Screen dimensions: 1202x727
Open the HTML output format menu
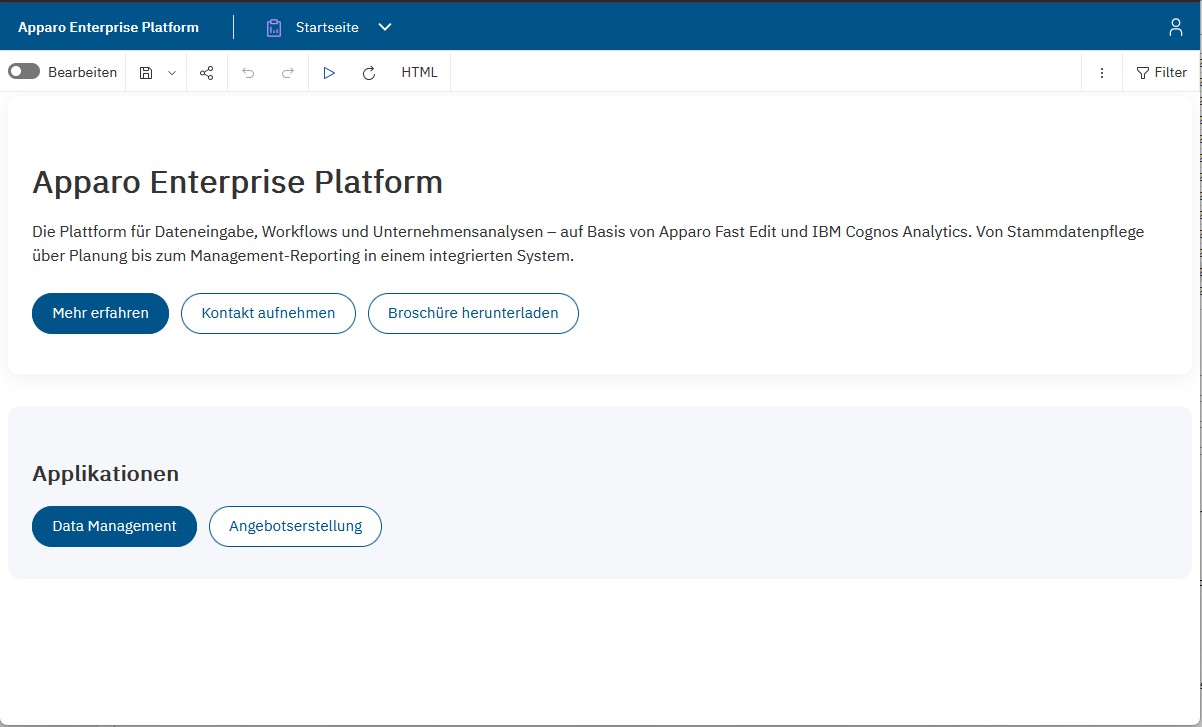(x=419, y=72)
